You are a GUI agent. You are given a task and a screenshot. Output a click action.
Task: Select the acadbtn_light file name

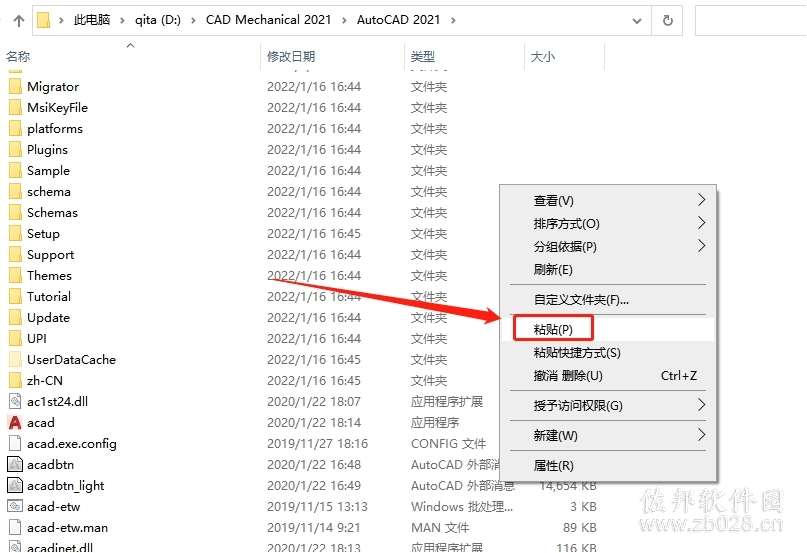coord(65,486)
